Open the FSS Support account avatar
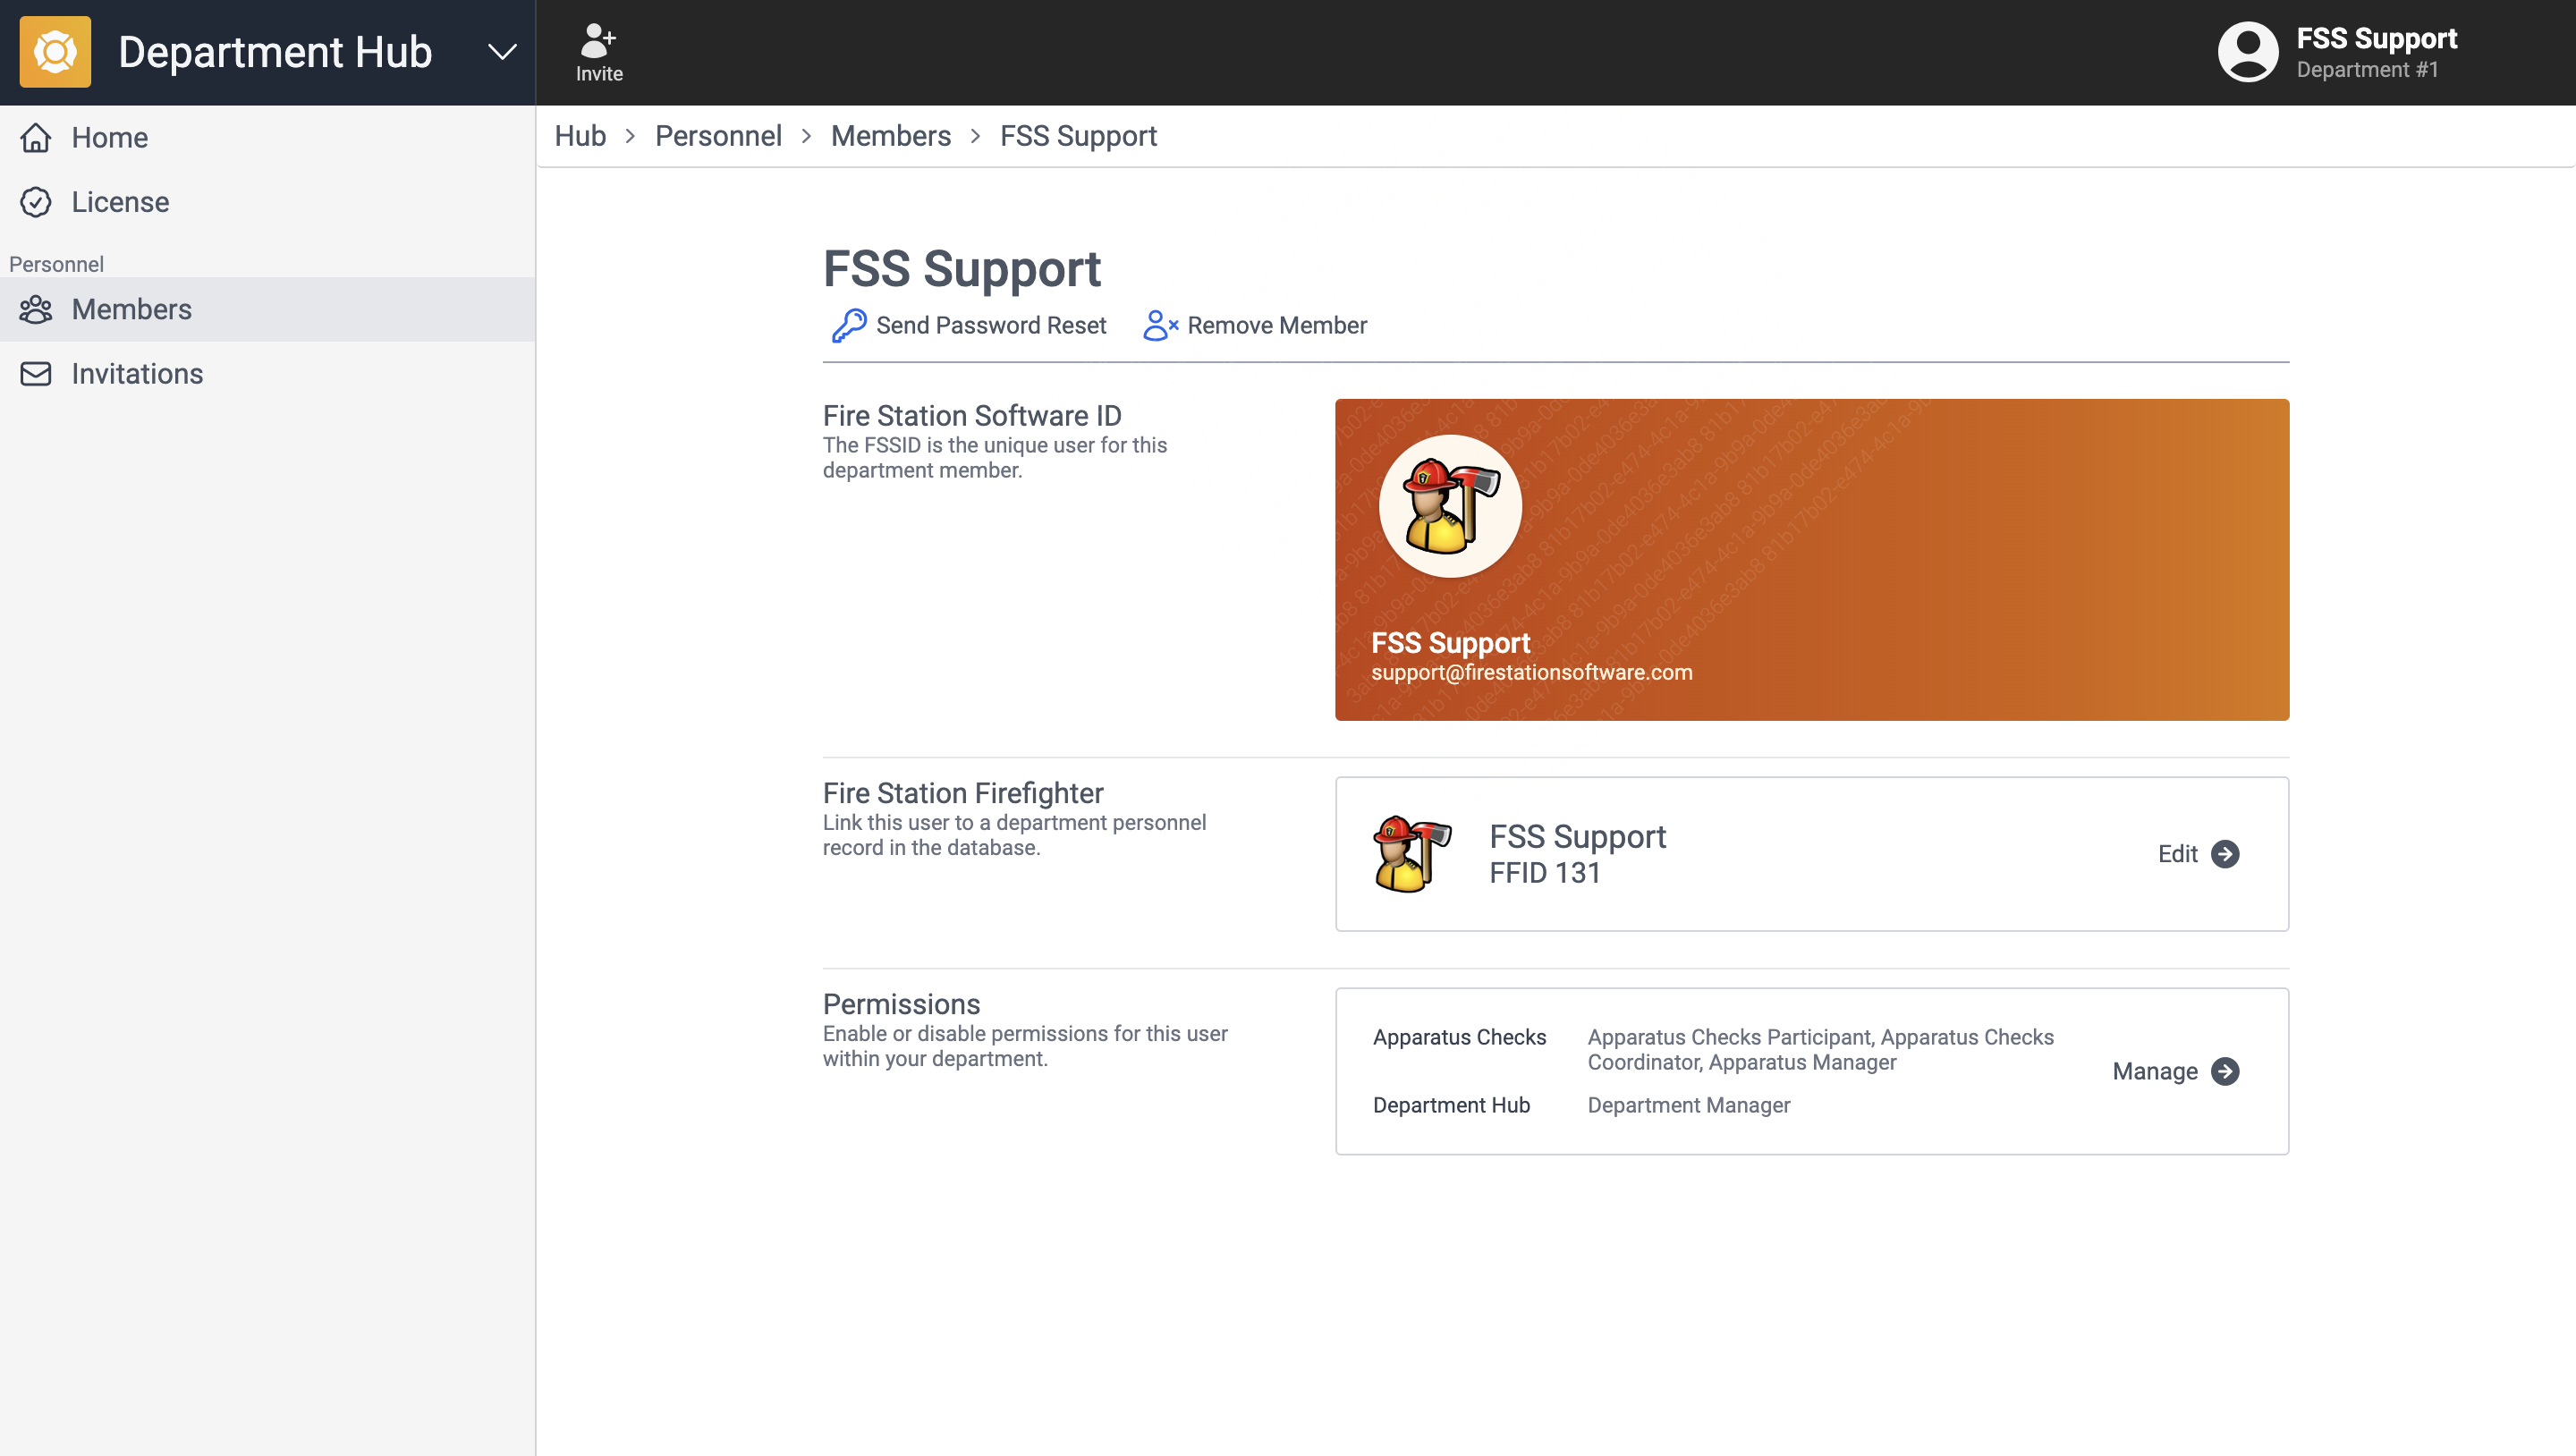The height and width of the screenshot is (1456, 2576). [x=2247, y=52]
